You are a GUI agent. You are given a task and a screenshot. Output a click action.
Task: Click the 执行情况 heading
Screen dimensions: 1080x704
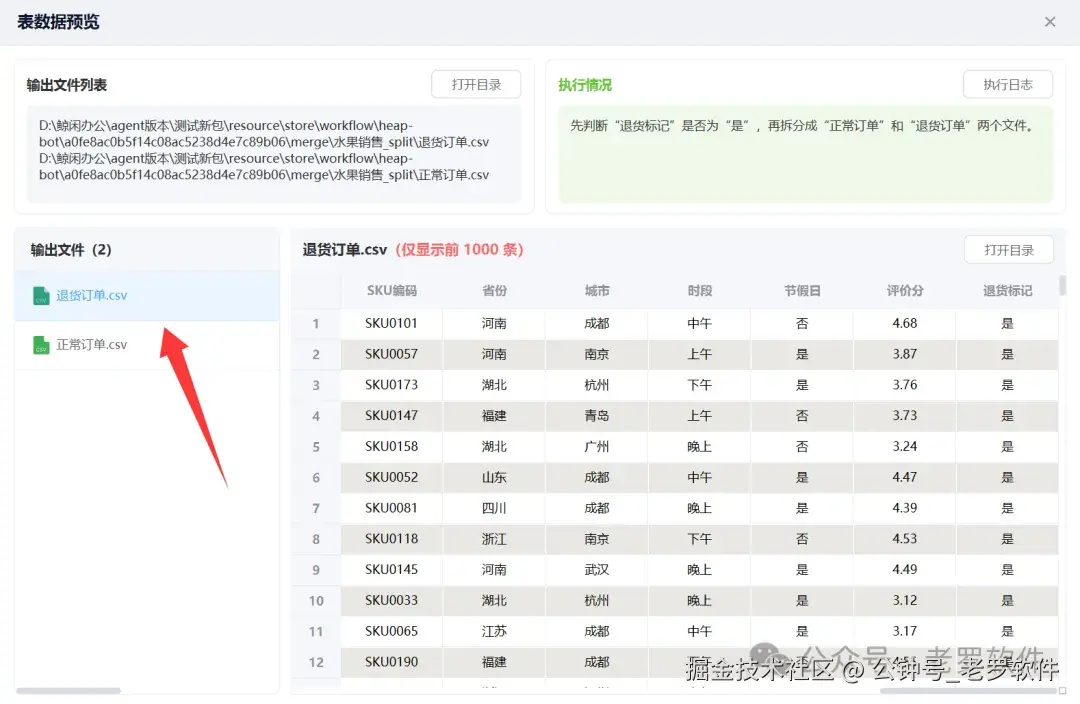point(585,85)
